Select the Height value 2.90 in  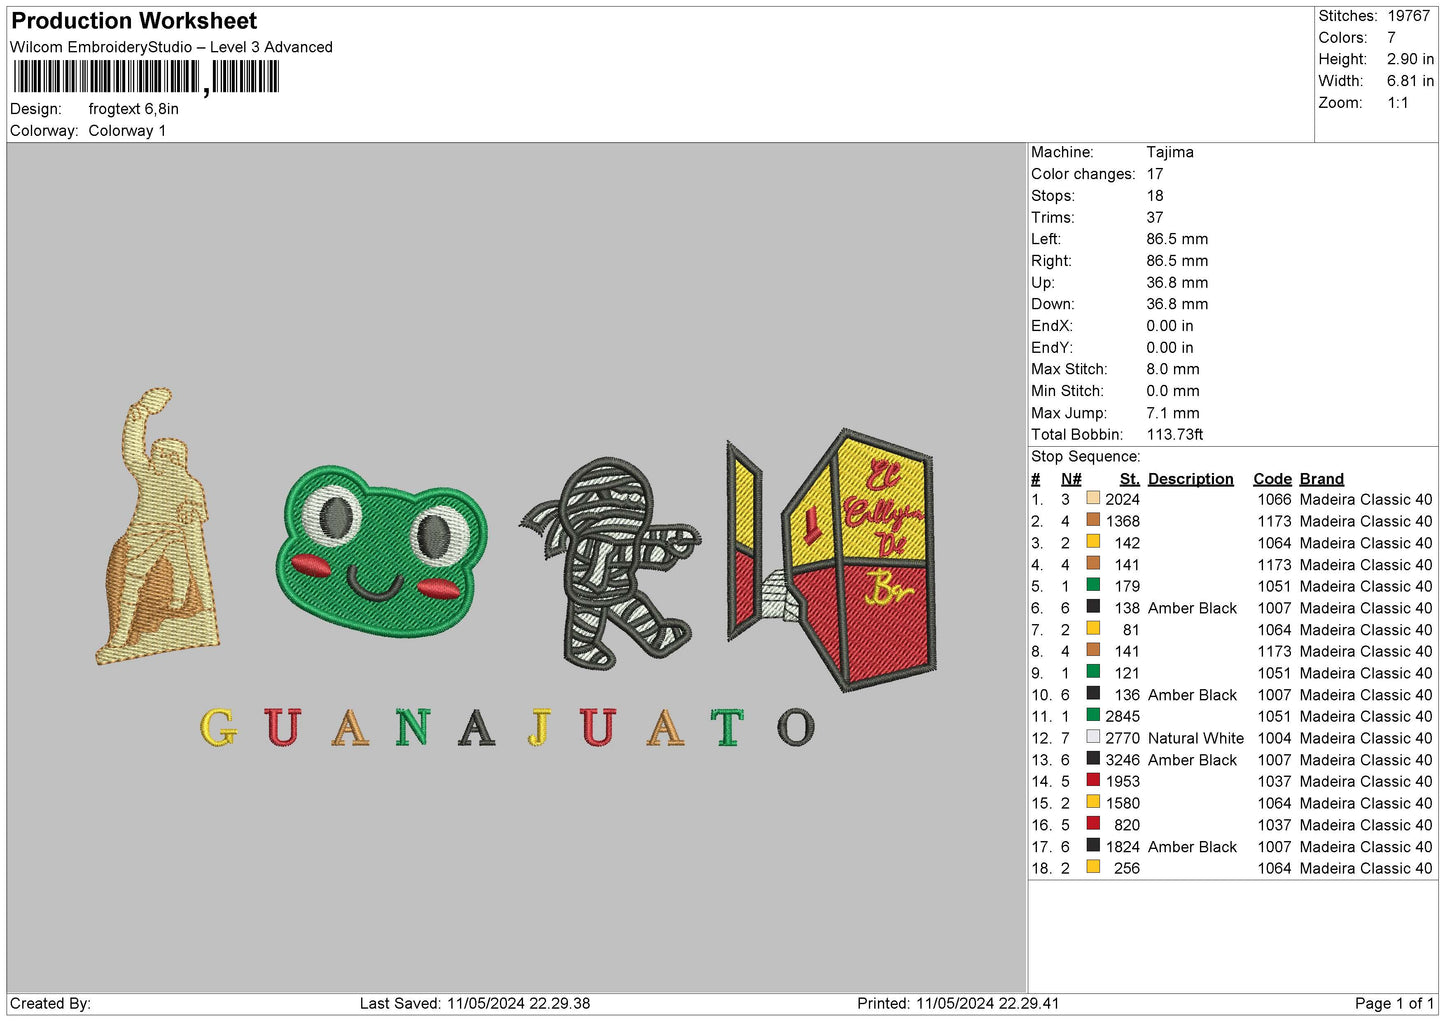tap(1410, 59)
